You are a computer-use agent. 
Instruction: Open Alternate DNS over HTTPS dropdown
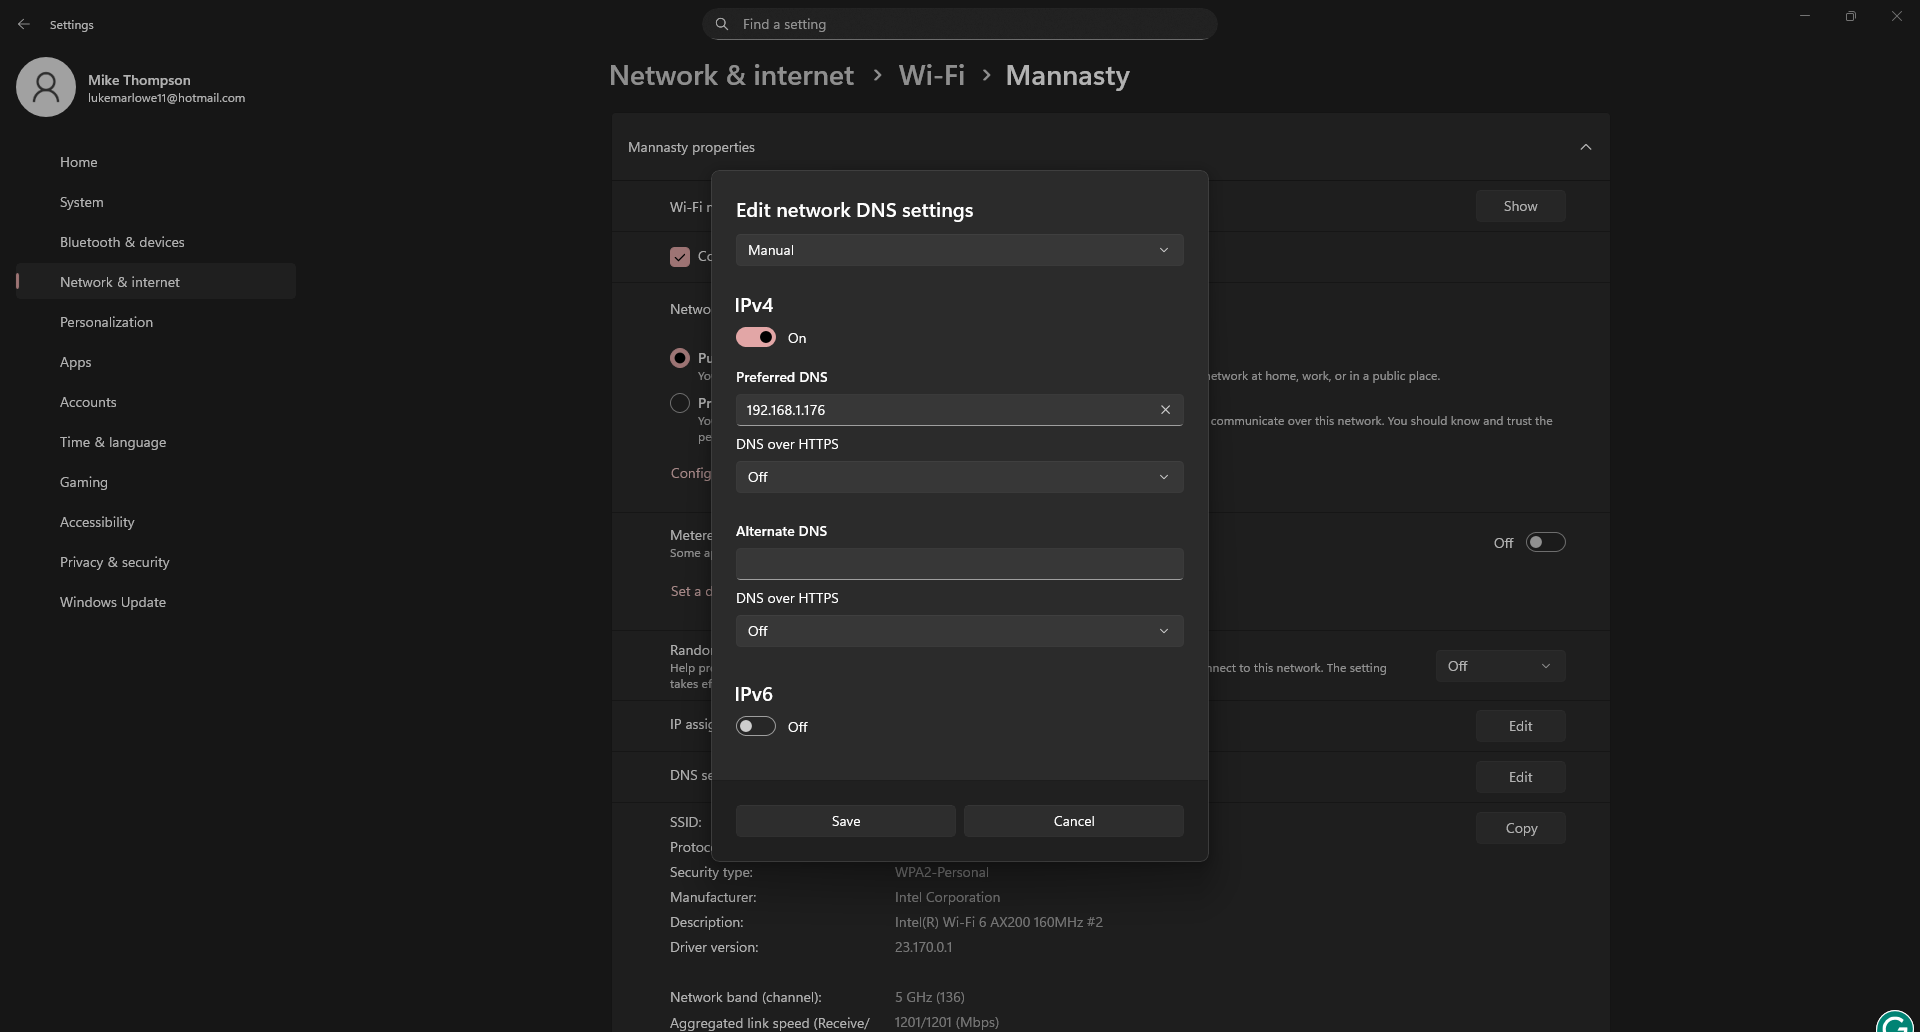[x=959, y=631]
